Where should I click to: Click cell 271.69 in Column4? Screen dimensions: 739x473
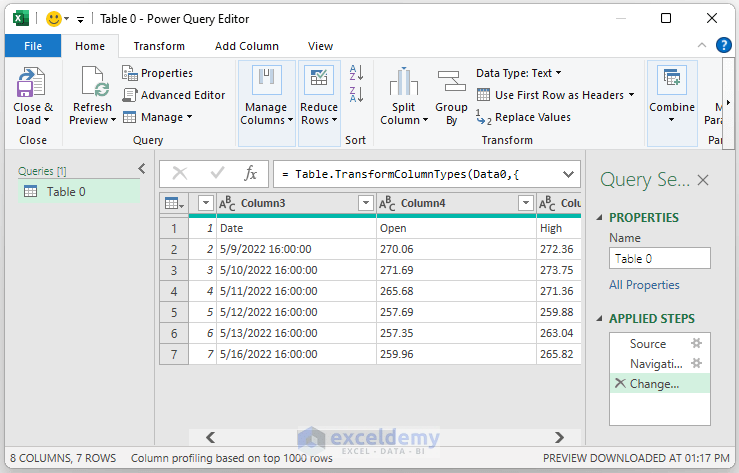(456, 270)
